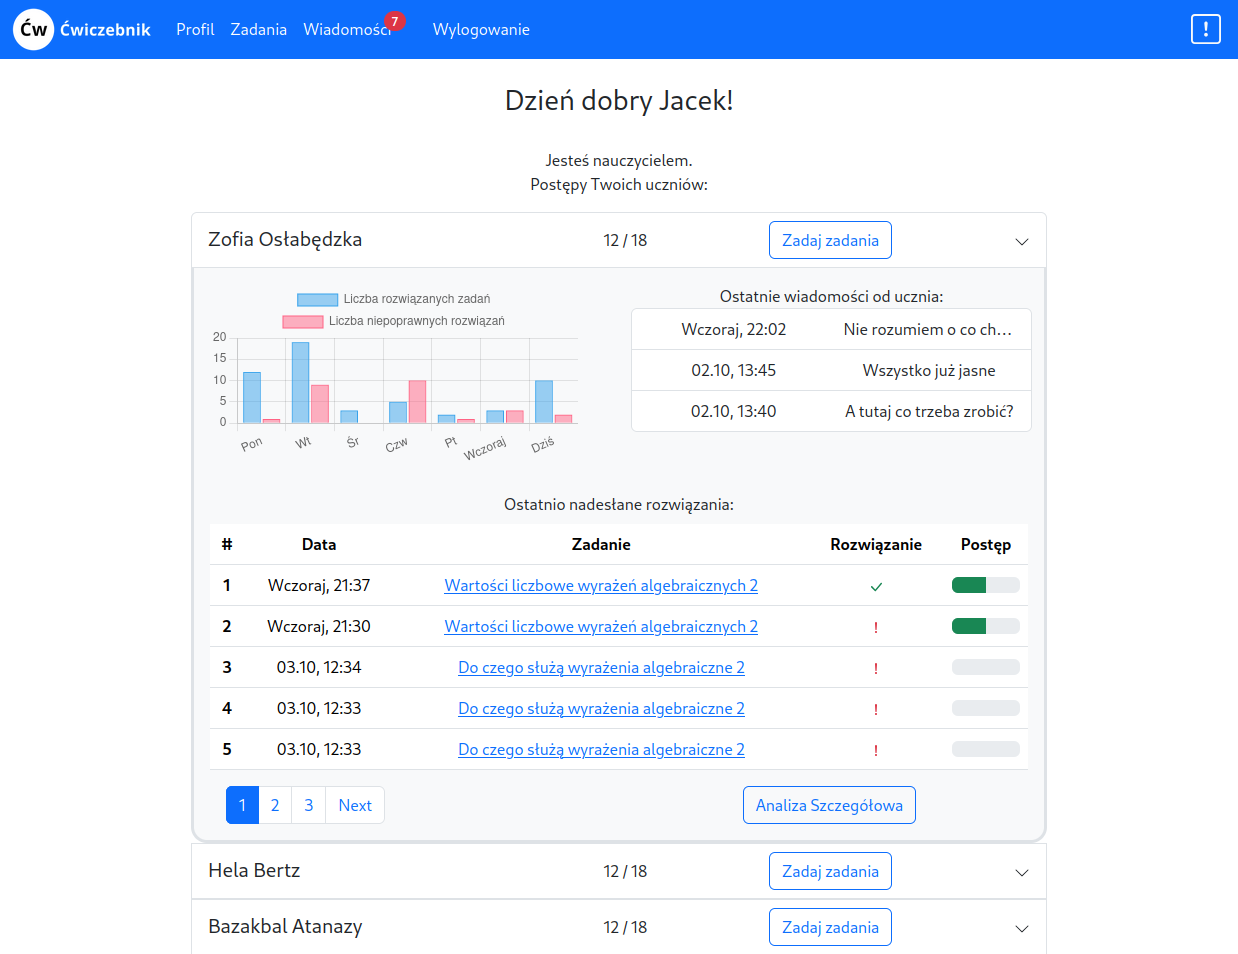Expand the Bazakbal Atanazy panel chevron
The image size is (1238, 954).
coord(1021,928)
